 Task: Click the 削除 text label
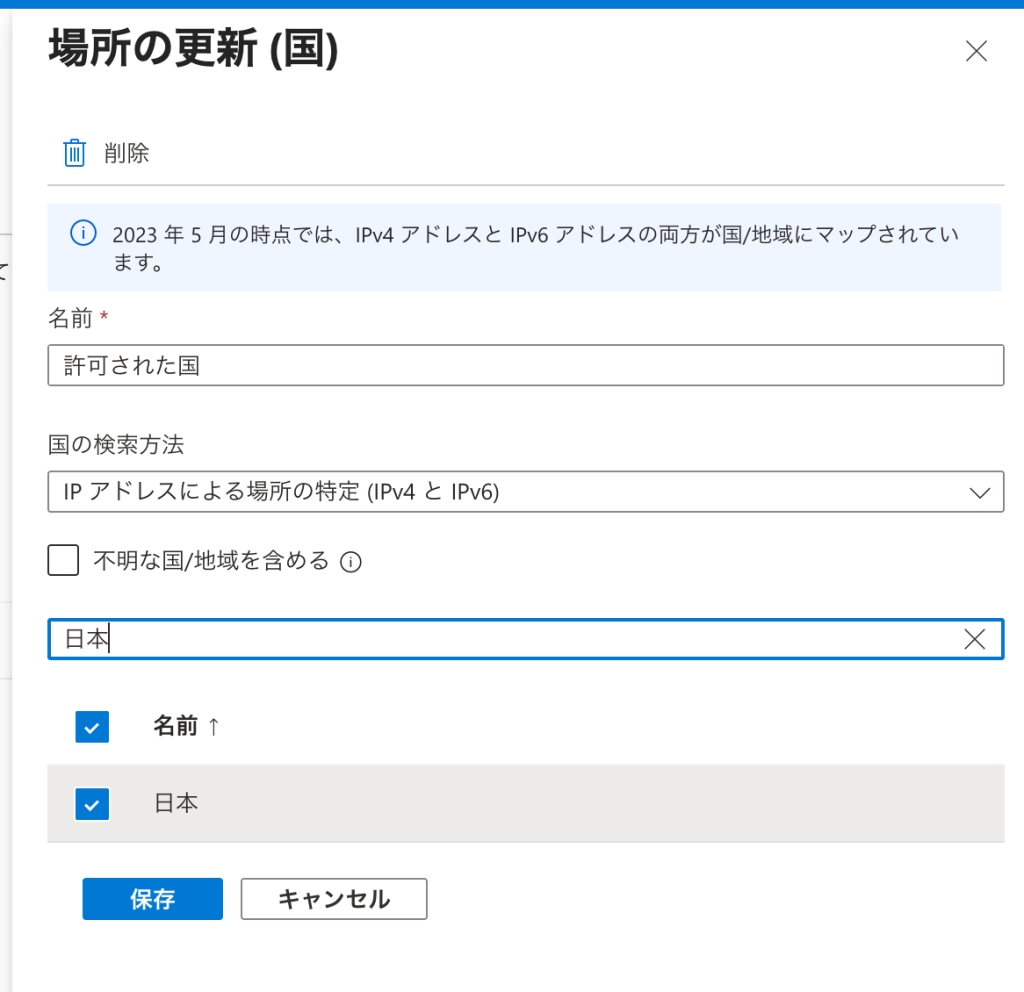pos(127,153)
